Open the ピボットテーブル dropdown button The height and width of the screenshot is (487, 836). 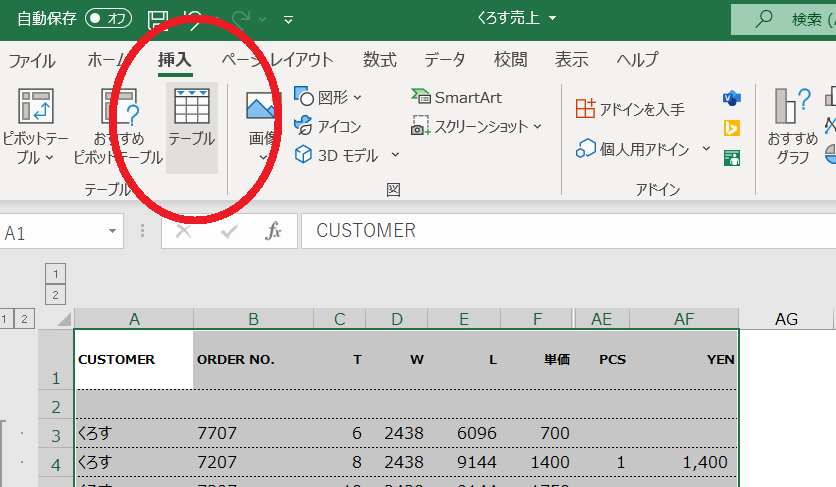pos(35,127)
